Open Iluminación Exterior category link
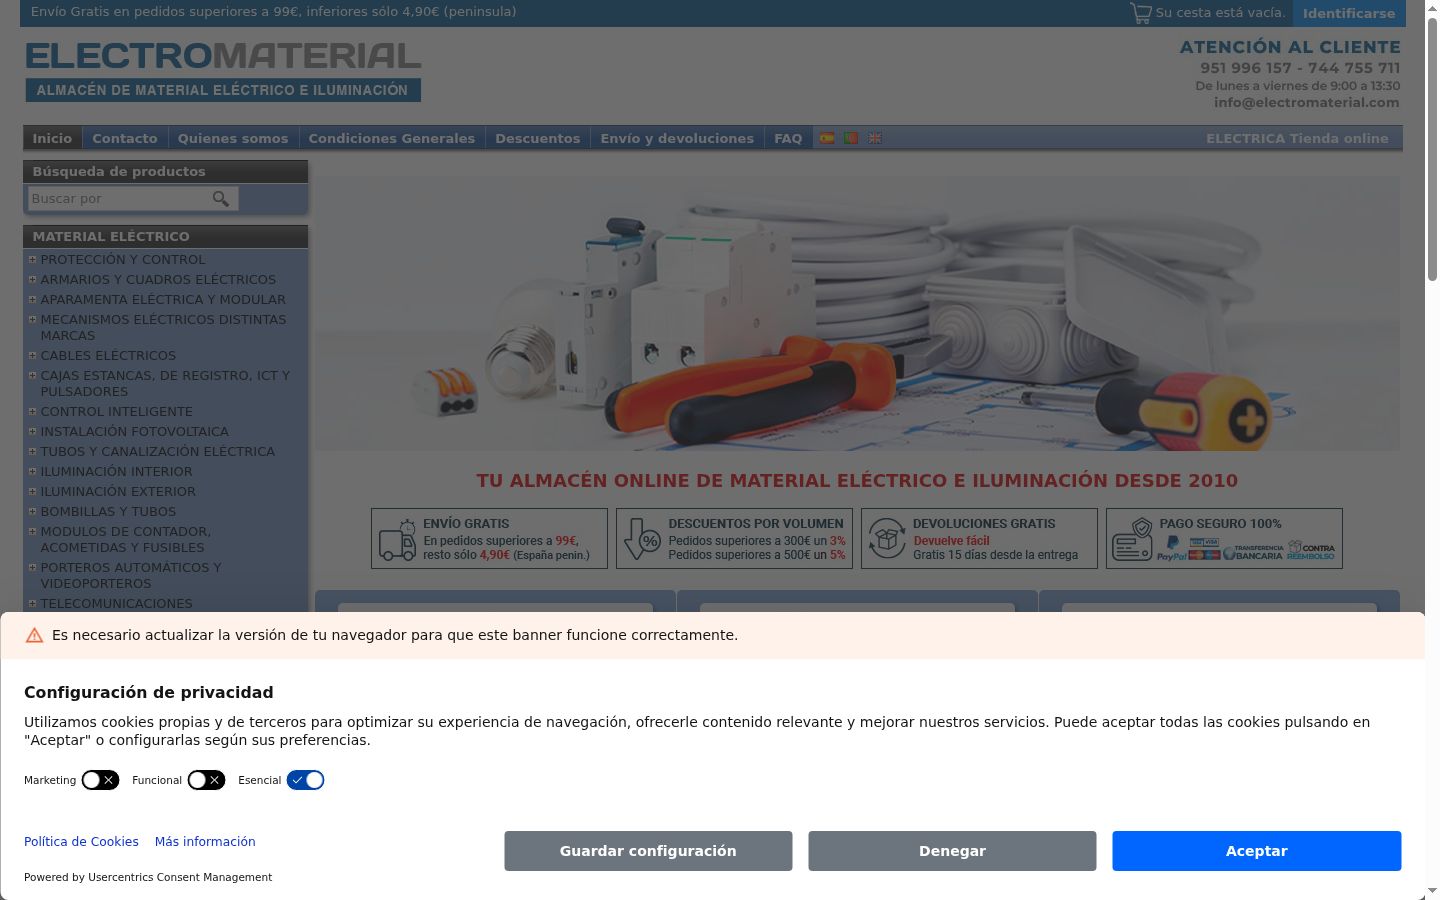The height and width of the screenshot is (900, 1440). pos(118,491)
